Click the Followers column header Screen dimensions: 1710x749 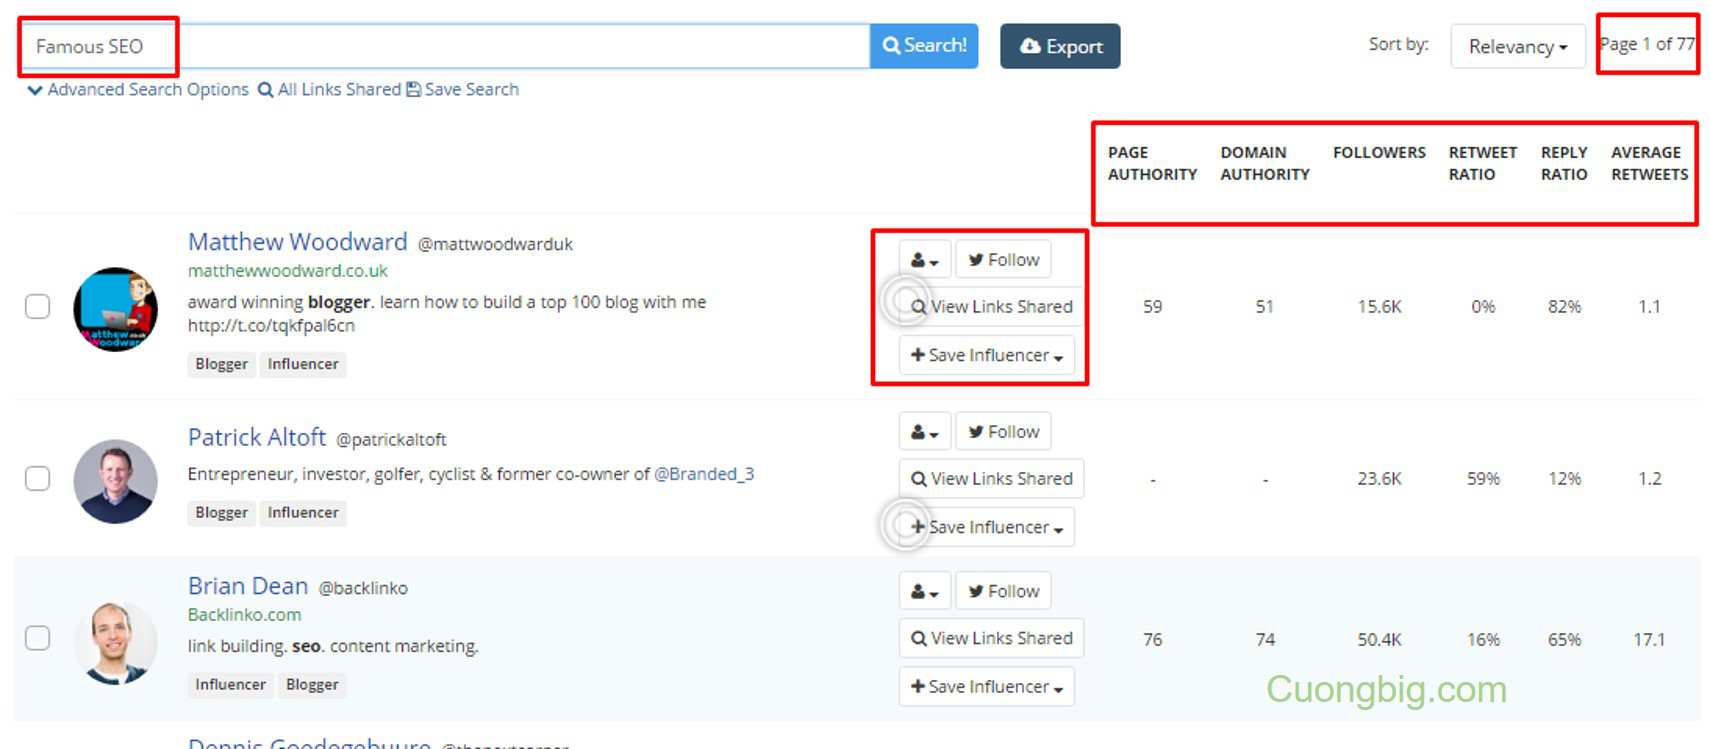pos(1379,152)
